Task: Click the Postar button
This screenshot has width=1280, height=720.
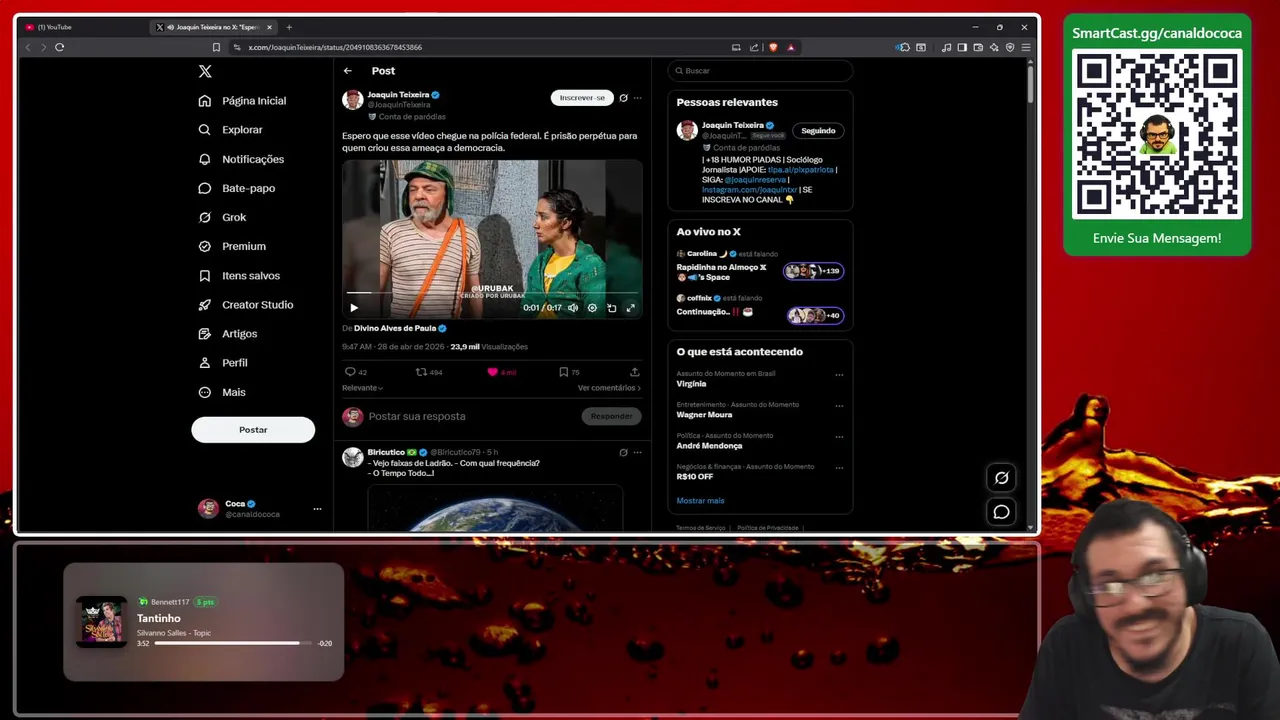Action: (x=253, y=429)
